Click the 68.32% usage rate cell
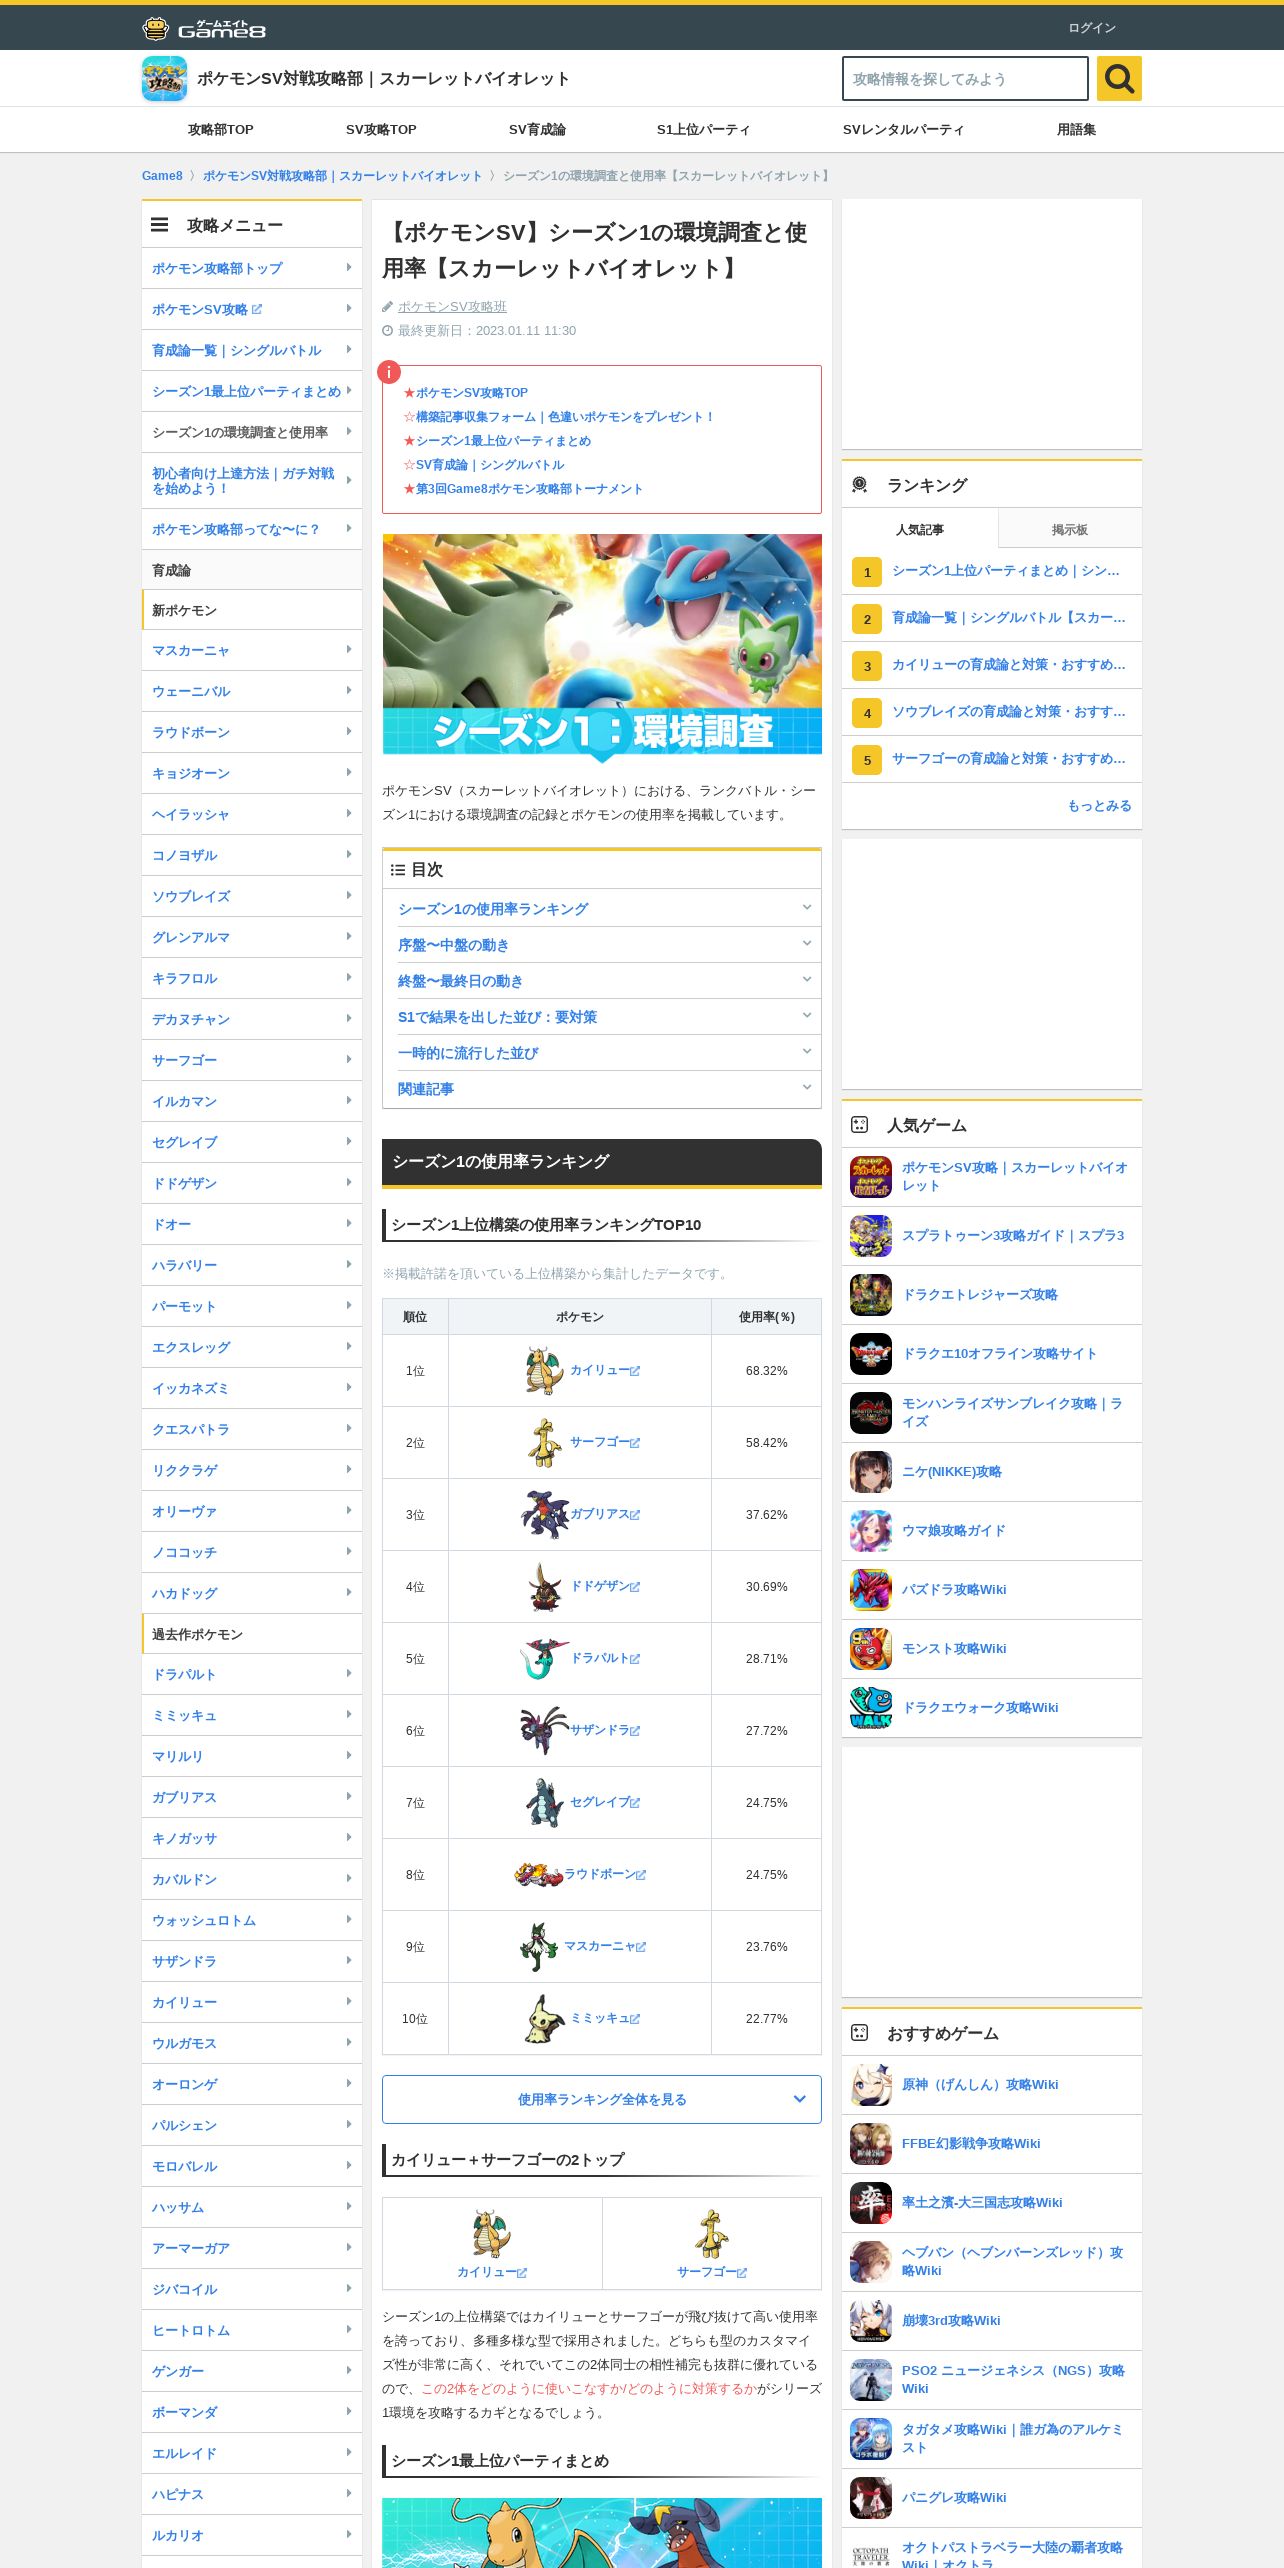The image size is (1284, 2568). click(x=766, y=1370)
